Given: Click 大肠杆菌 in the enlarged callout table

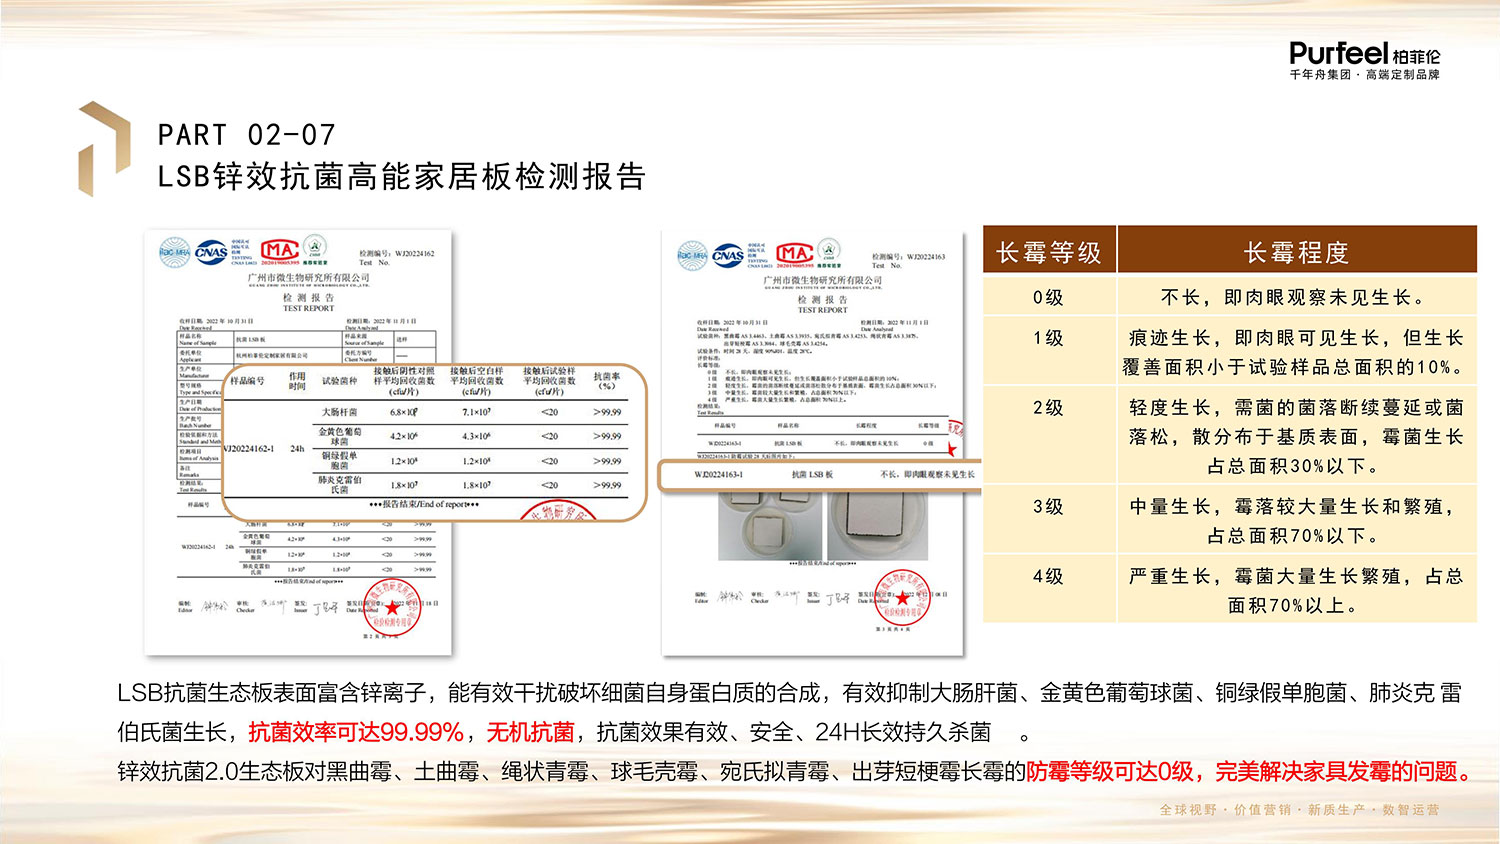Looking at the screenshot, I should point(339,412).
